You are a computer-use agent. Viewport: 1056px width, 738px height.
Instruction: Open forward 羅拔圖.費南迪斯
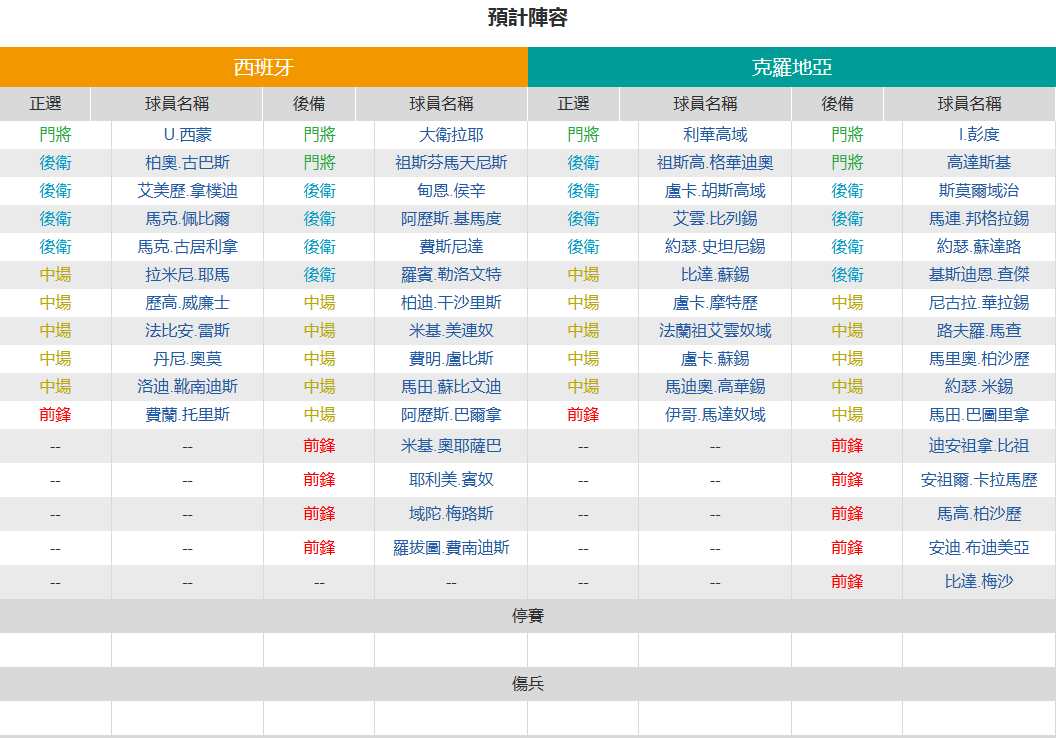[x=451, y=548]
